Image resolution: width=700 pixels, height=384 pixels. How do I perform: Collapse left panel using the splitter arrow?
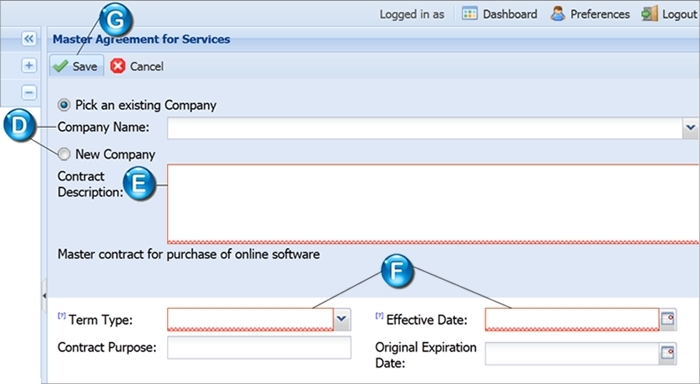44,296
